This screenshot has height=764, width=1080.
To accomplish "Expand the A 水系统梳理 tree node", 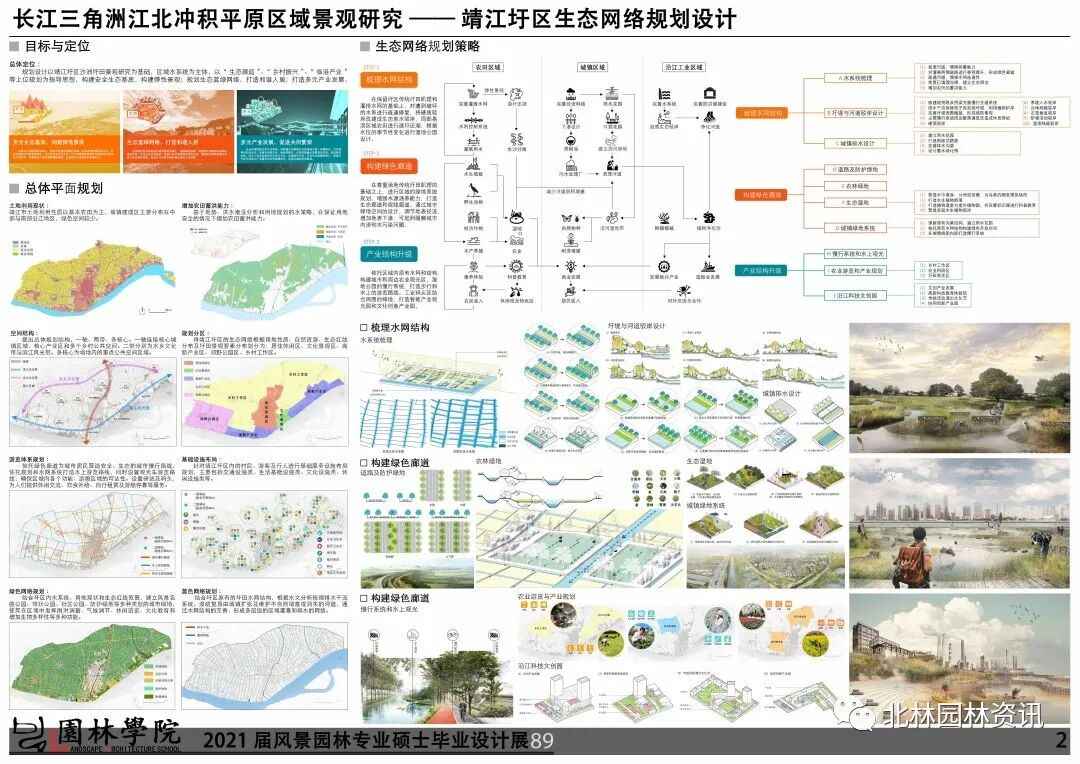I will point(855,79).
